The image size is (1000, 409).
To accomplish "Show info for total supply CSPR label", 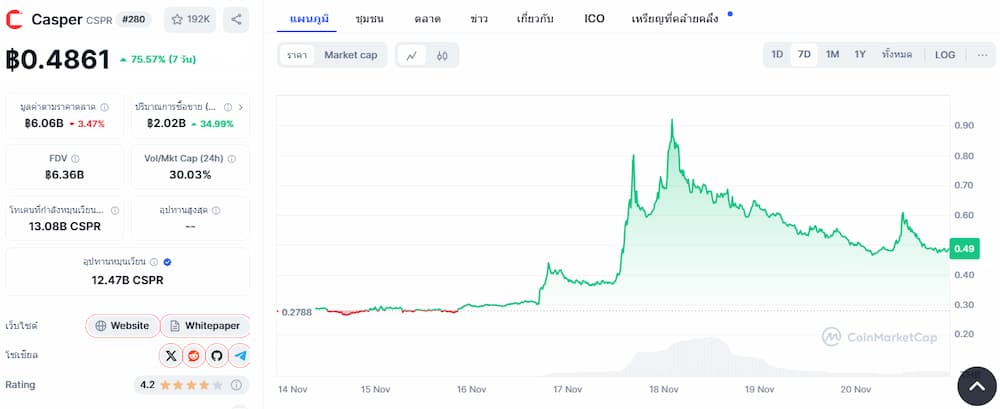I will tap(115, 210).
